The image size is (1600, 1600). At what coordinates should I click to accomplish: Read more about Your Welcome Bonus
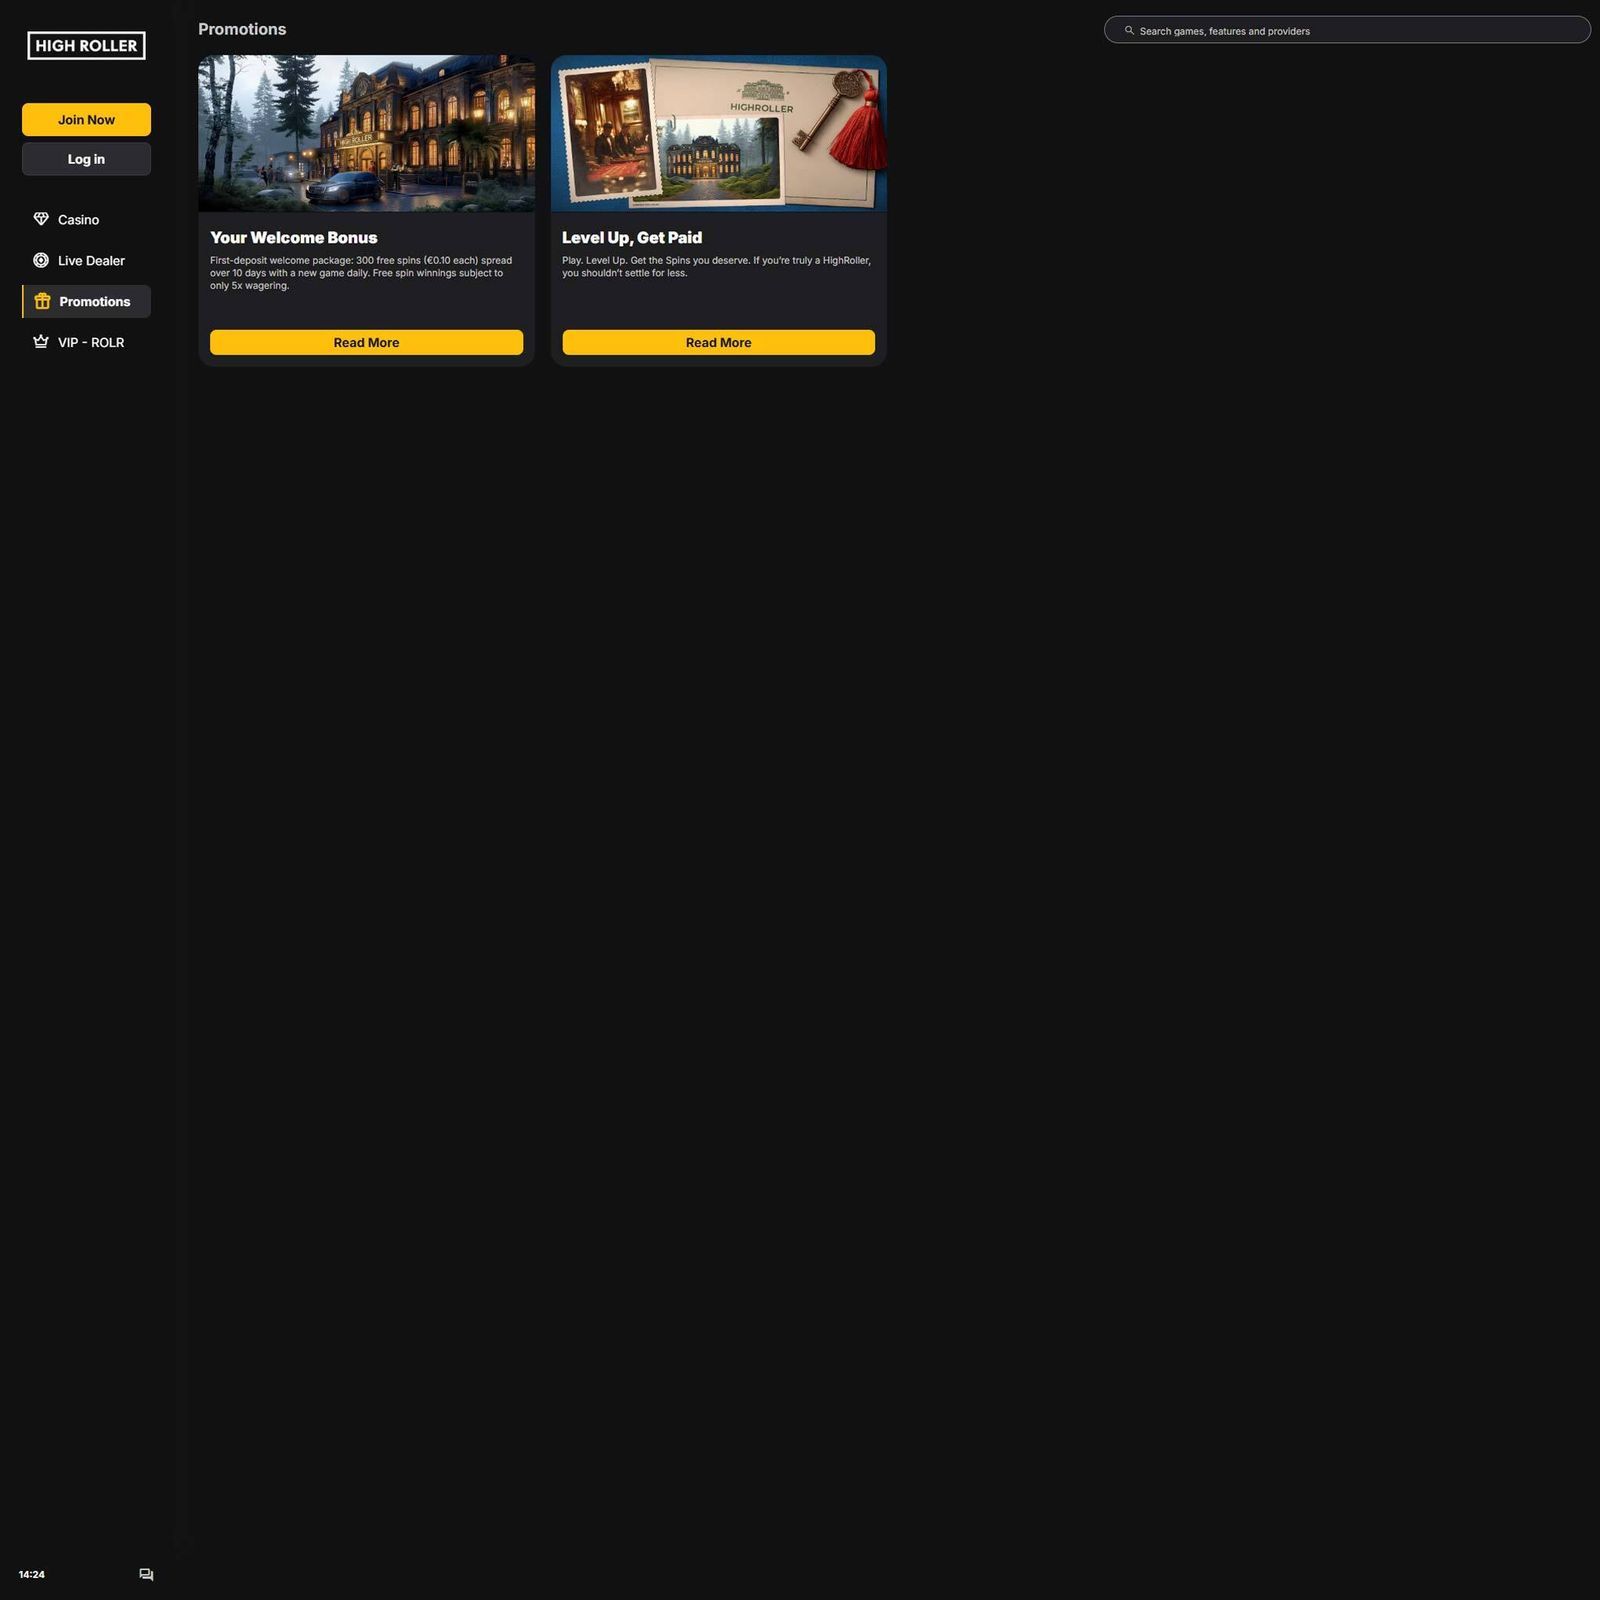366,342
